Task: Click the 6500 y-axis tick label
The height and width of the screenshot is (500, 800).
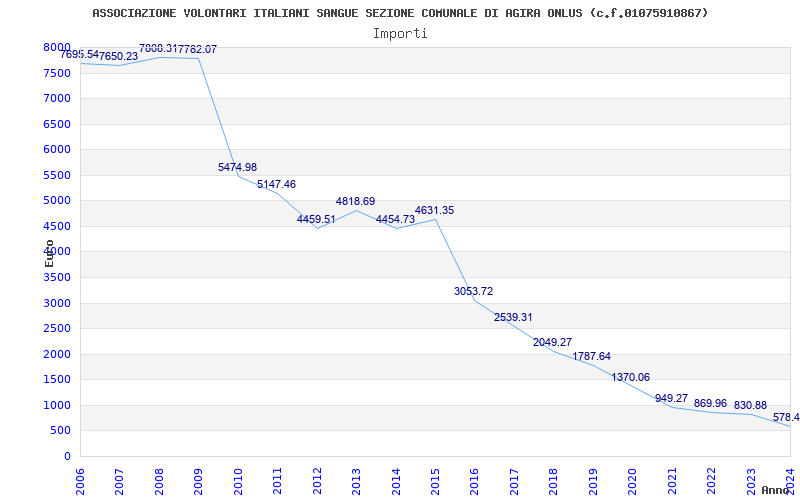Action: pyautogui.click(x=57, y=124)
